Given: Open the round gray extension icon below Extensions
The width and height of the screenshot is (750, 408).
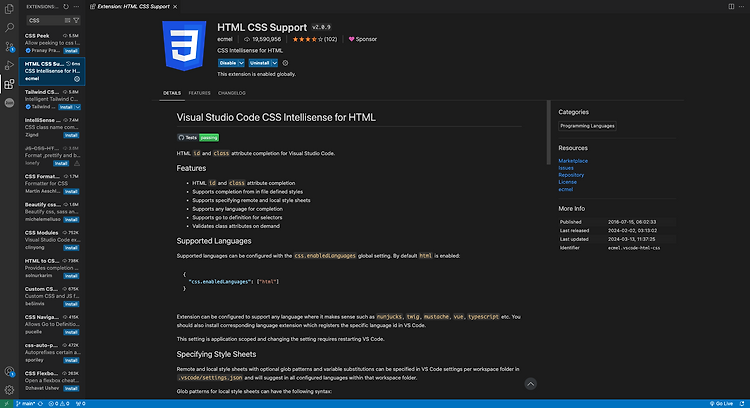Looking at the screenshot, I should point(9,103).
